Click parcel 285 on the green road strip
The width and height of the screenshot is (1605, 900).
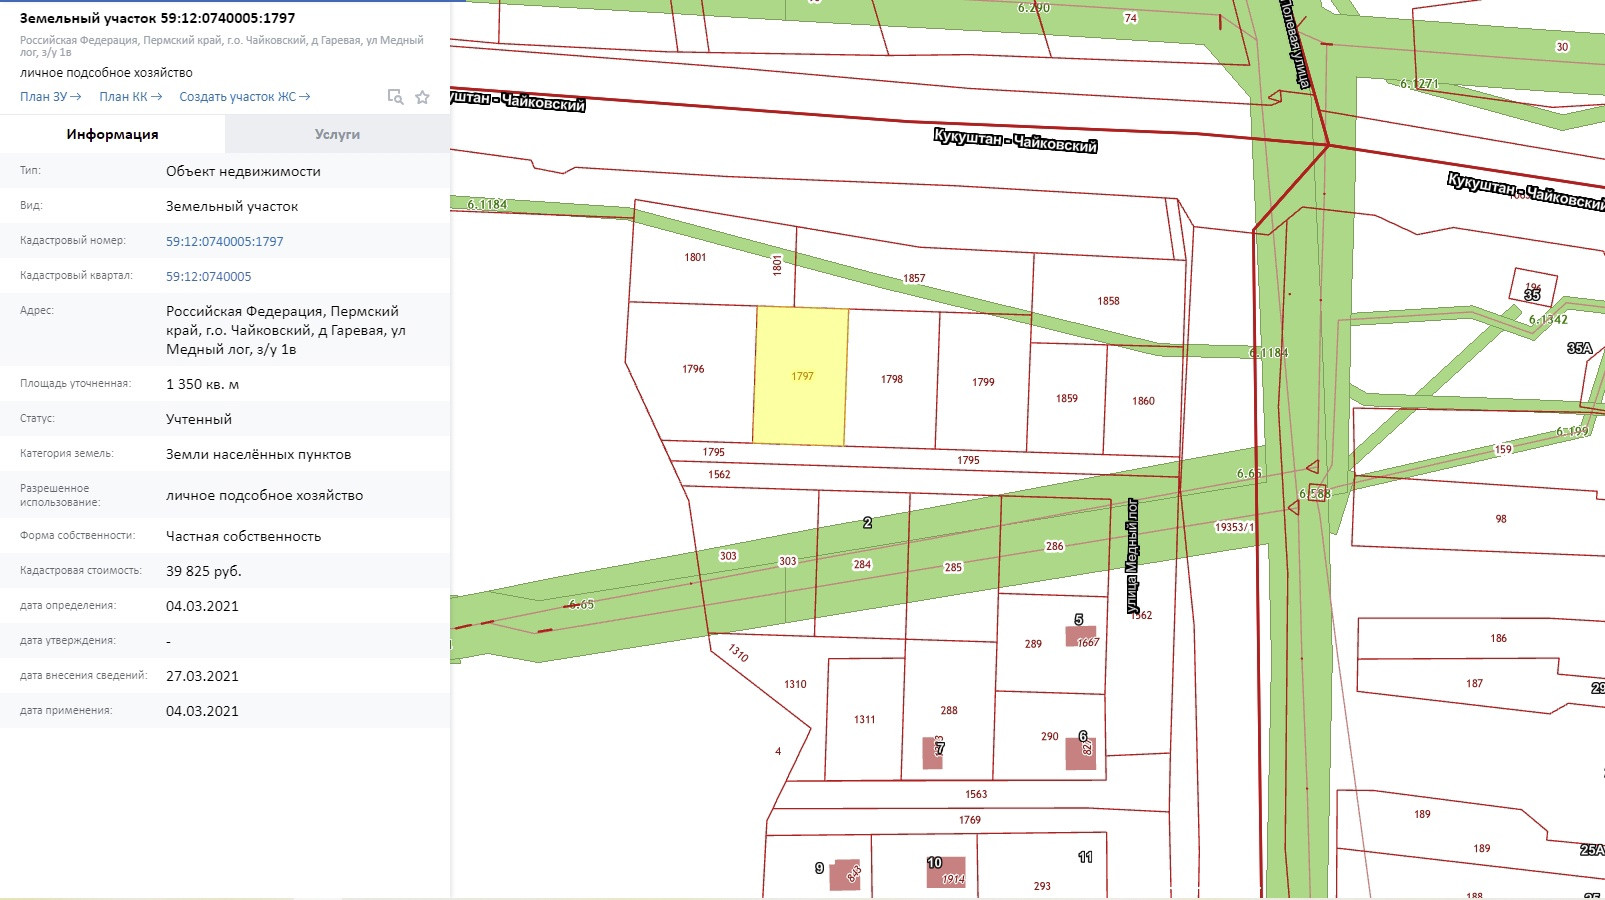point(953,567)
